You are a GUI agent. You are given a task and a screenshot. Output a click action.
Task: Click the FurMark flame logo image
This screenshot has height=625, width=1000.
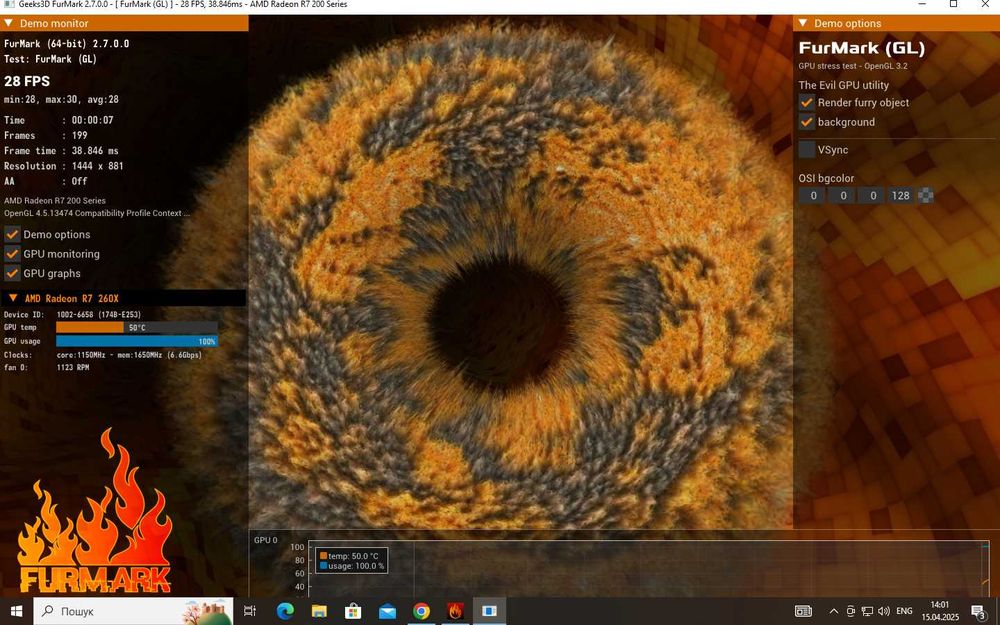pyautogui.click(x=94, y=511)
